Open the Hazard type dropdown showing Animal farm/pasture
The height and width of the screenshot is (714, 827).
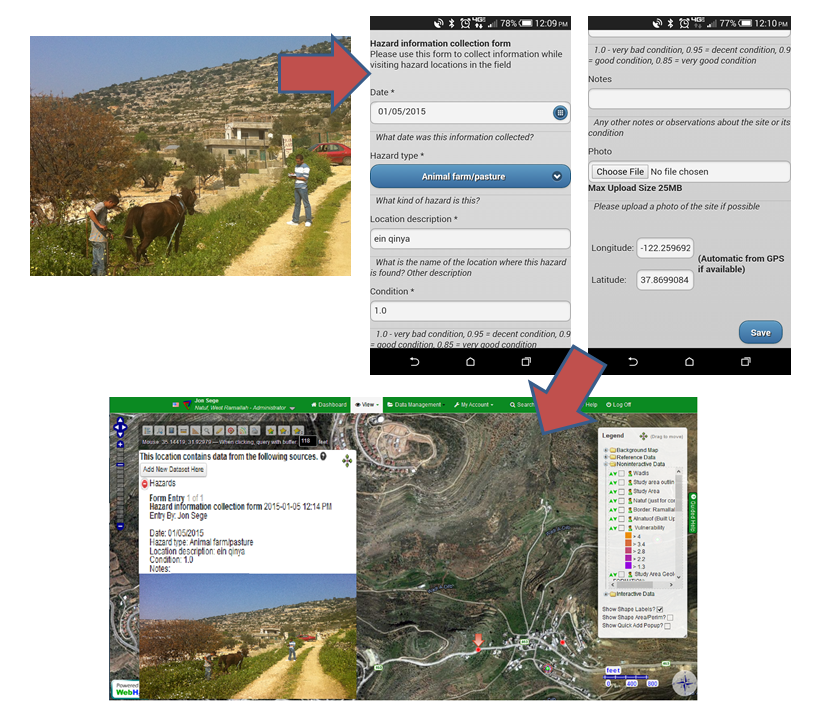point(470,176)
